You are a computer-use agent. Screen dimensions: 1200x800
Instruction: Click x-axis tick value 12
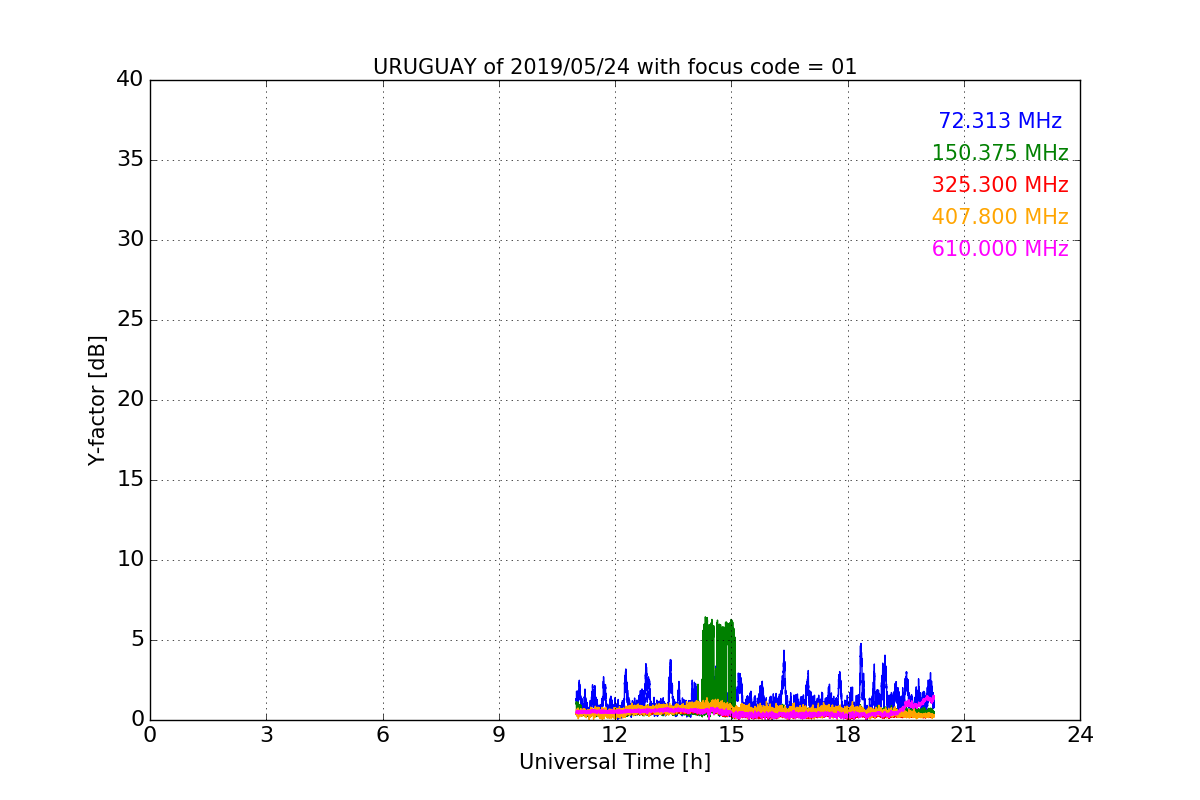point(615,735)
